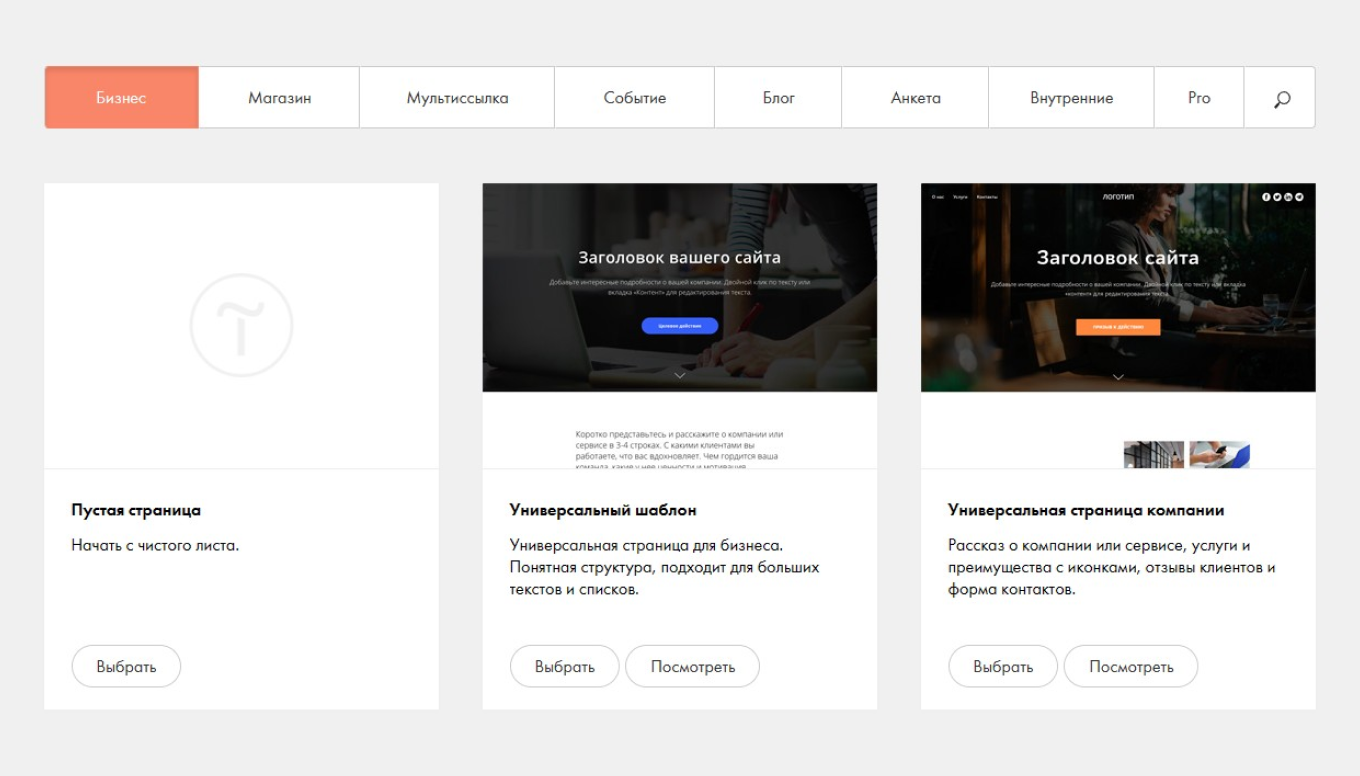1360x776 pixels.
Task: Click the orange button in company page preview
Action: click(1118, 327)
